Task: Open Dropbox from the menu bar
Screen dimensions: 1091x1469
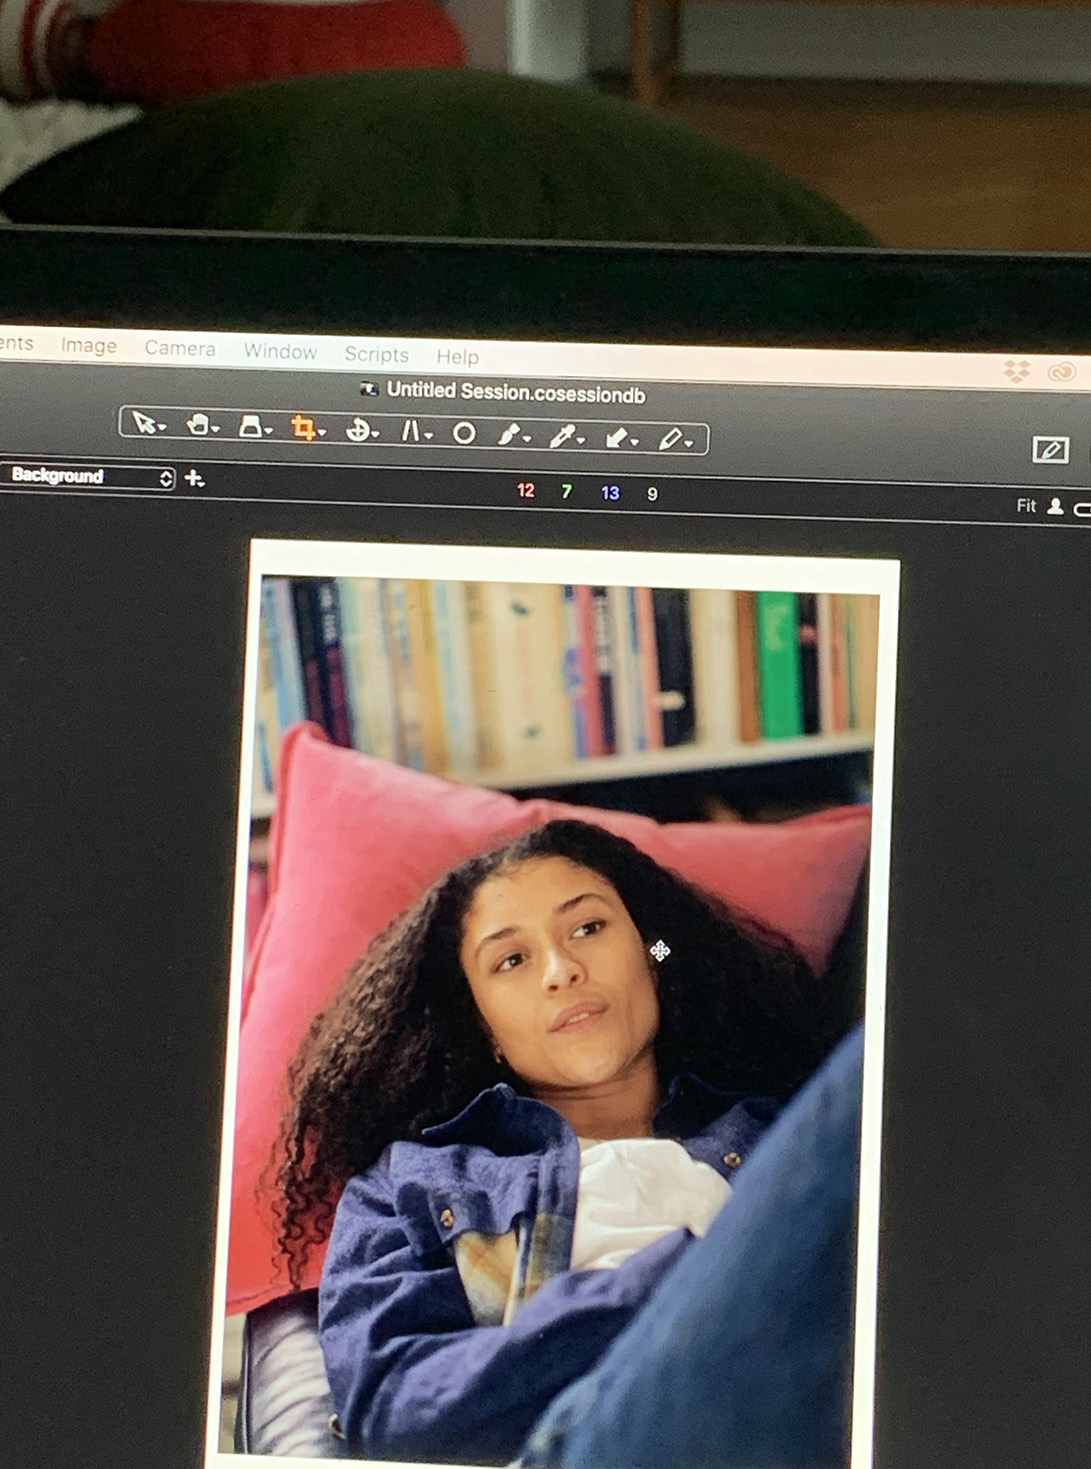Action: click(x=1017, y=372)
